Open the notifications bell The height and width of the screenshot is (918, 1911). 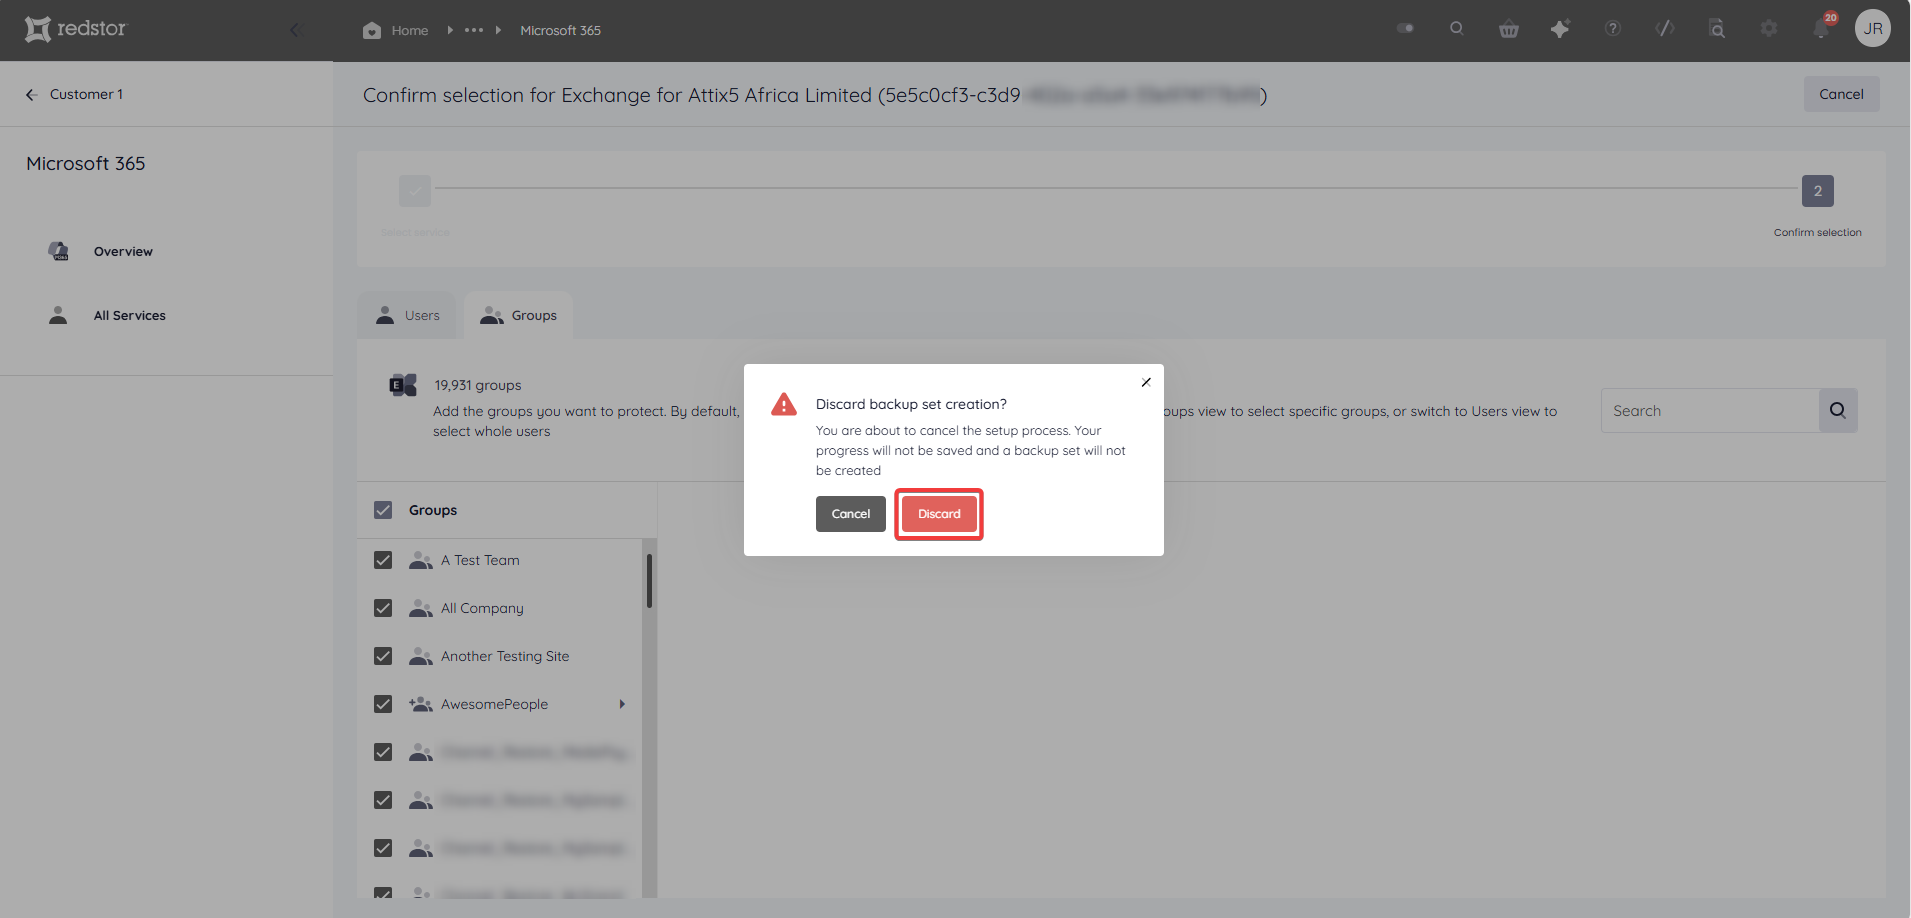[x=1821, y=28]
